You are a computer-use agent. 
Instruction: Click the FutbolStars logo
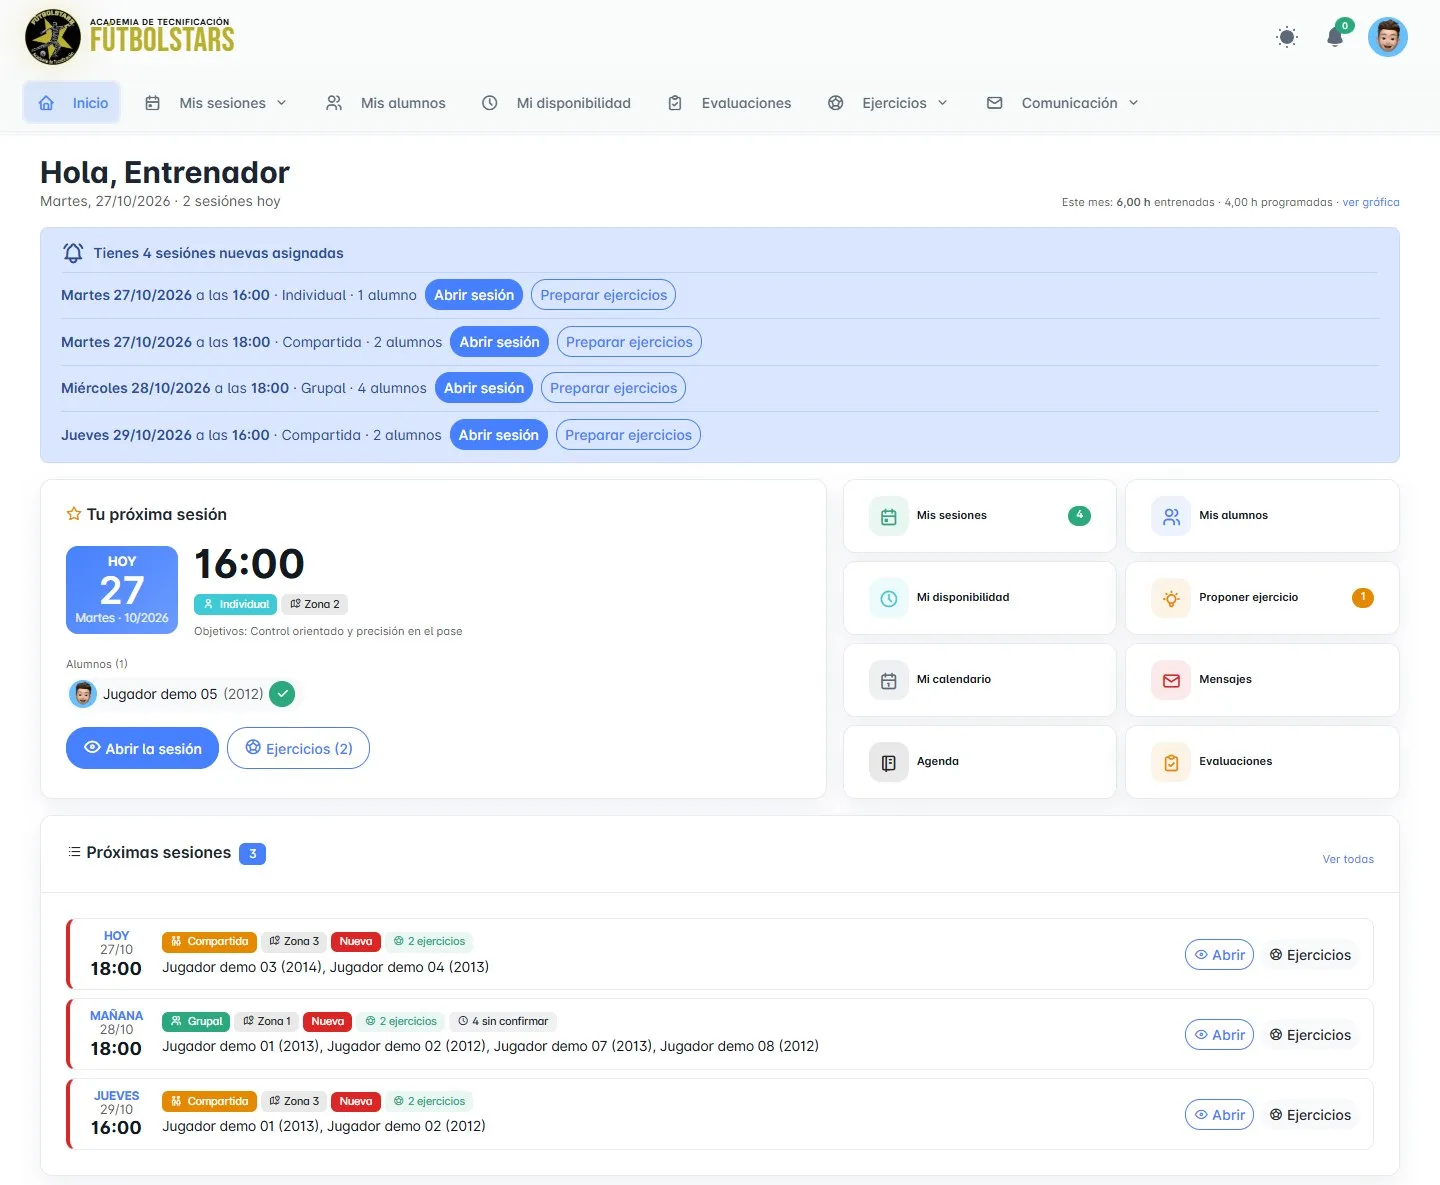129,37
